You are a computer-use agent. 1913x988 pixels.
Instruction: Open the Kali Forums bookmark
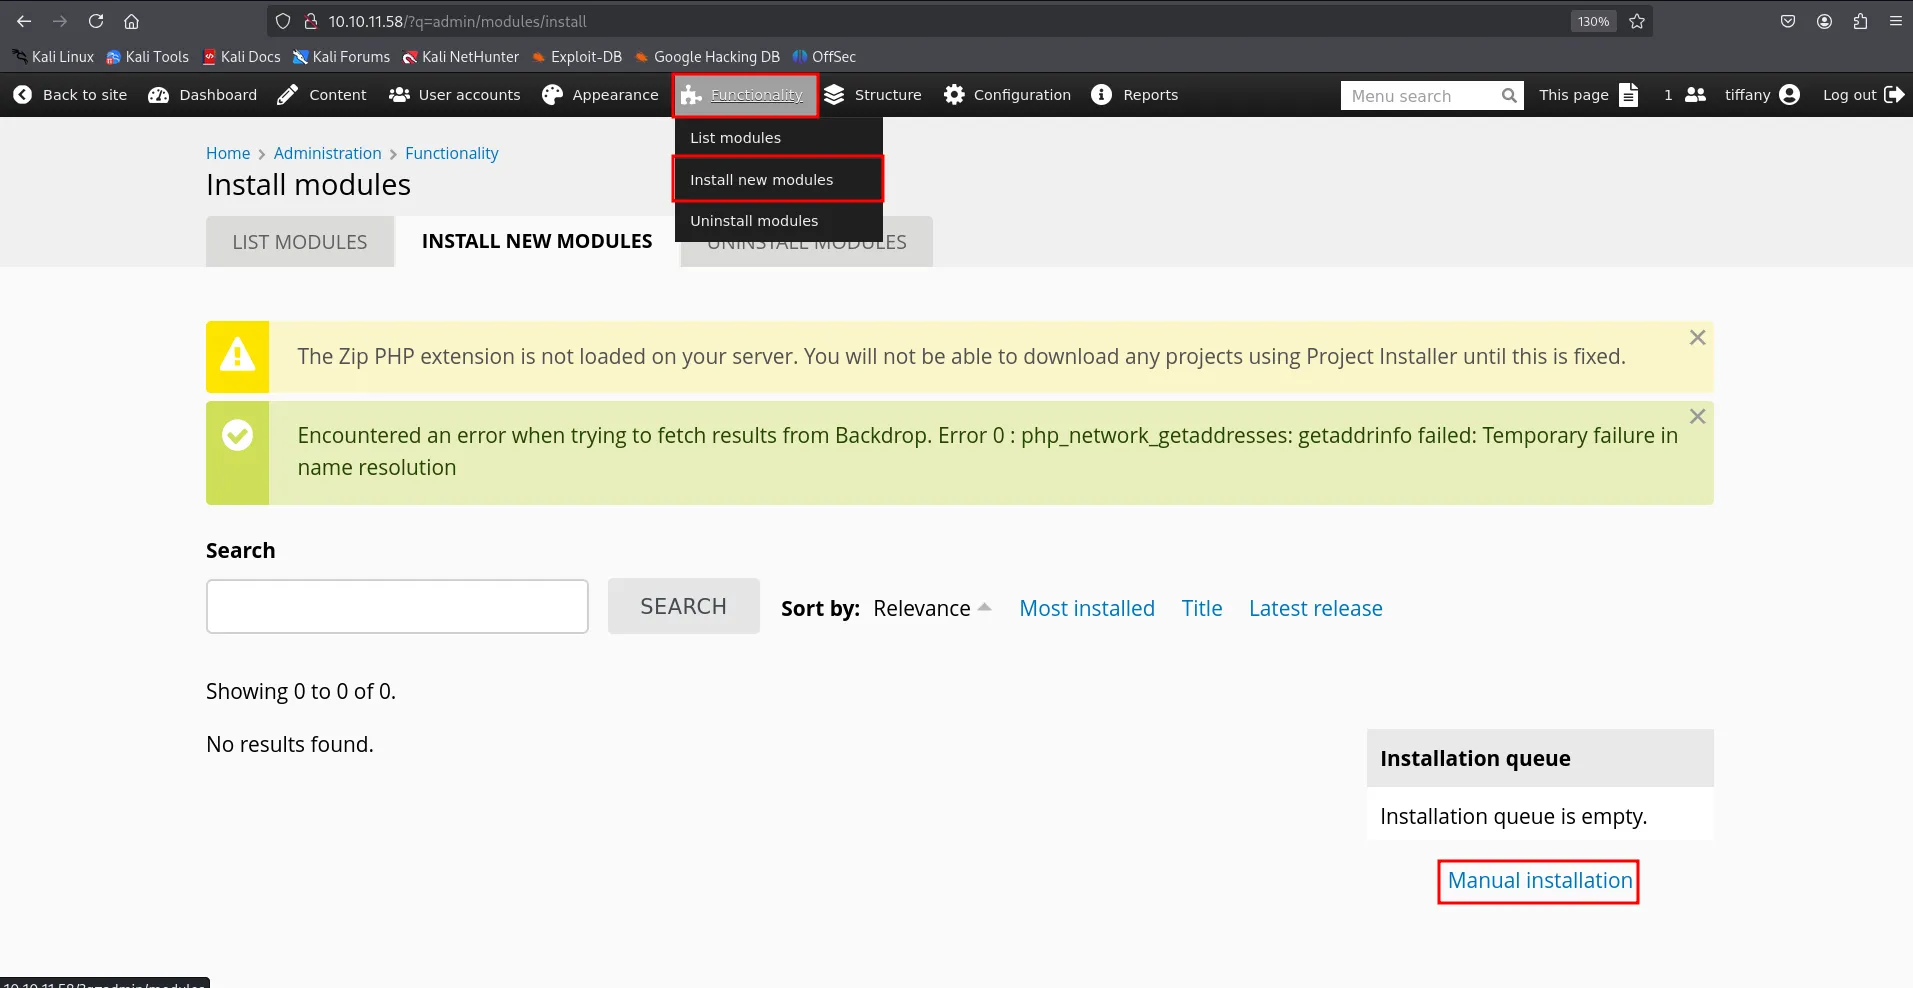pyautogui.click(x=341, y=57)
